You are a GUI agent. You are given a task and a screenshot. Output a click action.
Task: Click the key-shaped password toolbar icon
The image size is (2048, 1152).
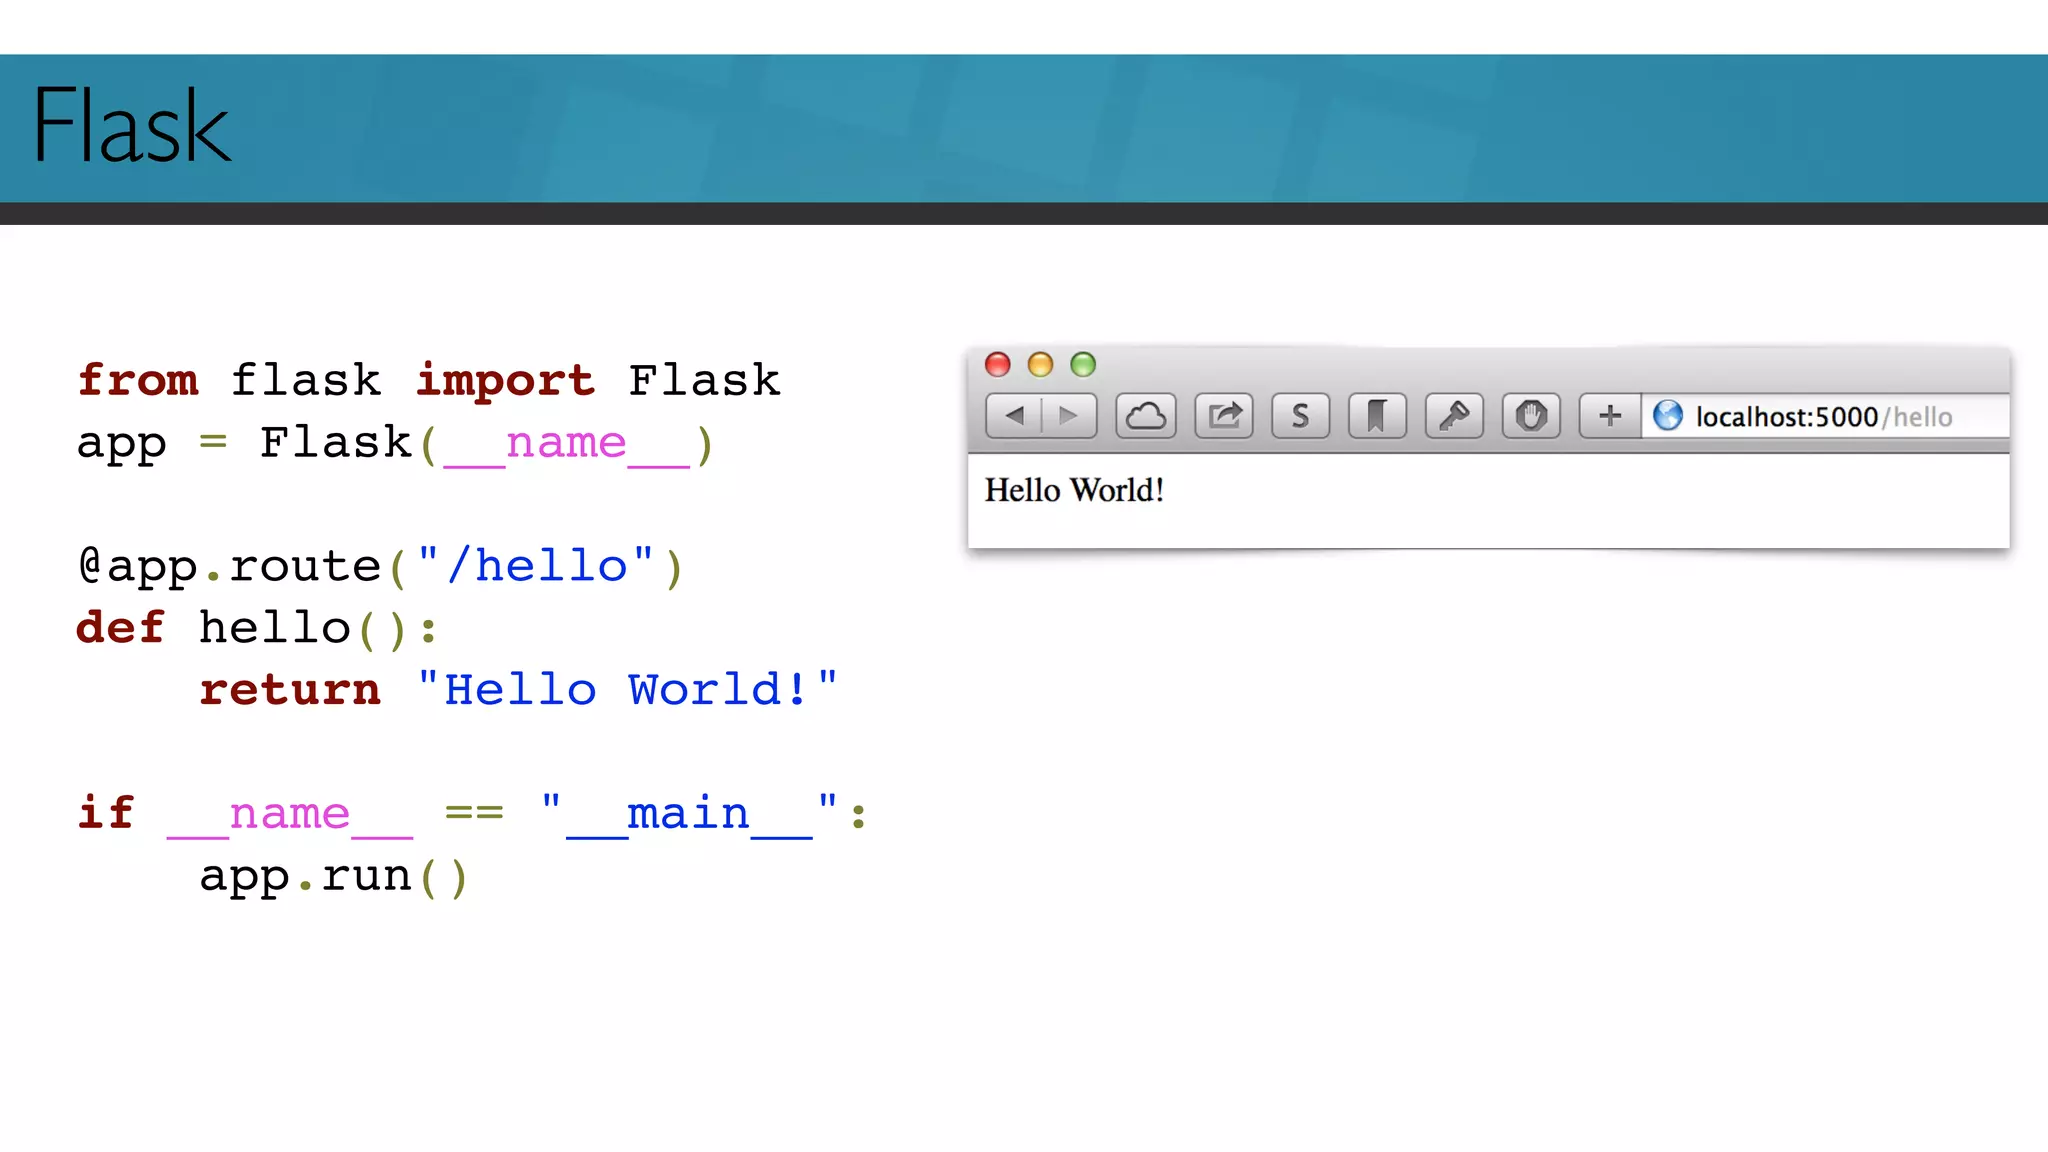coord(1454,416)
